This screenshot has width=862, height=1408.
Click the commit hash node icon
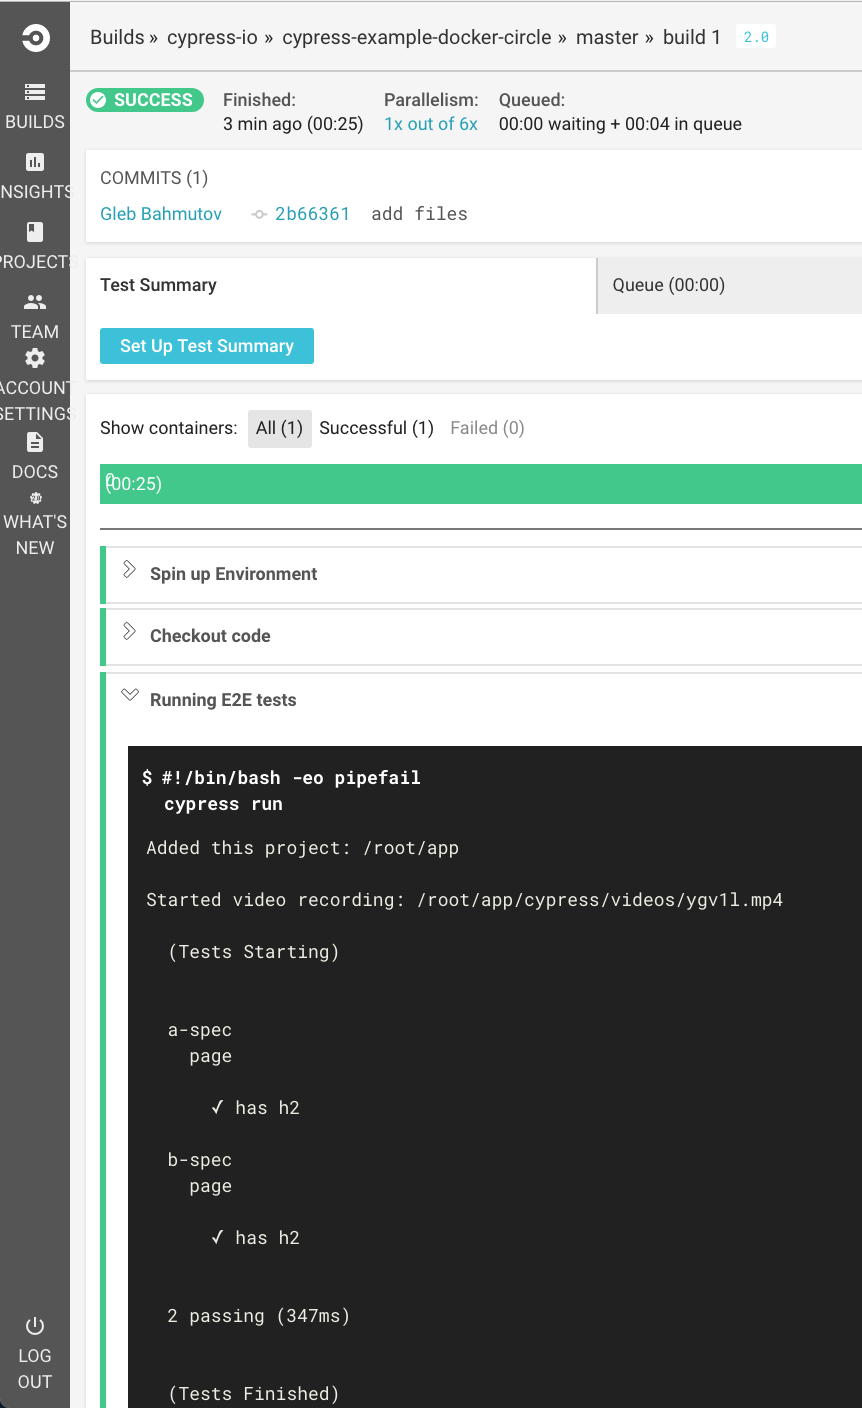(x=259, y=214)
